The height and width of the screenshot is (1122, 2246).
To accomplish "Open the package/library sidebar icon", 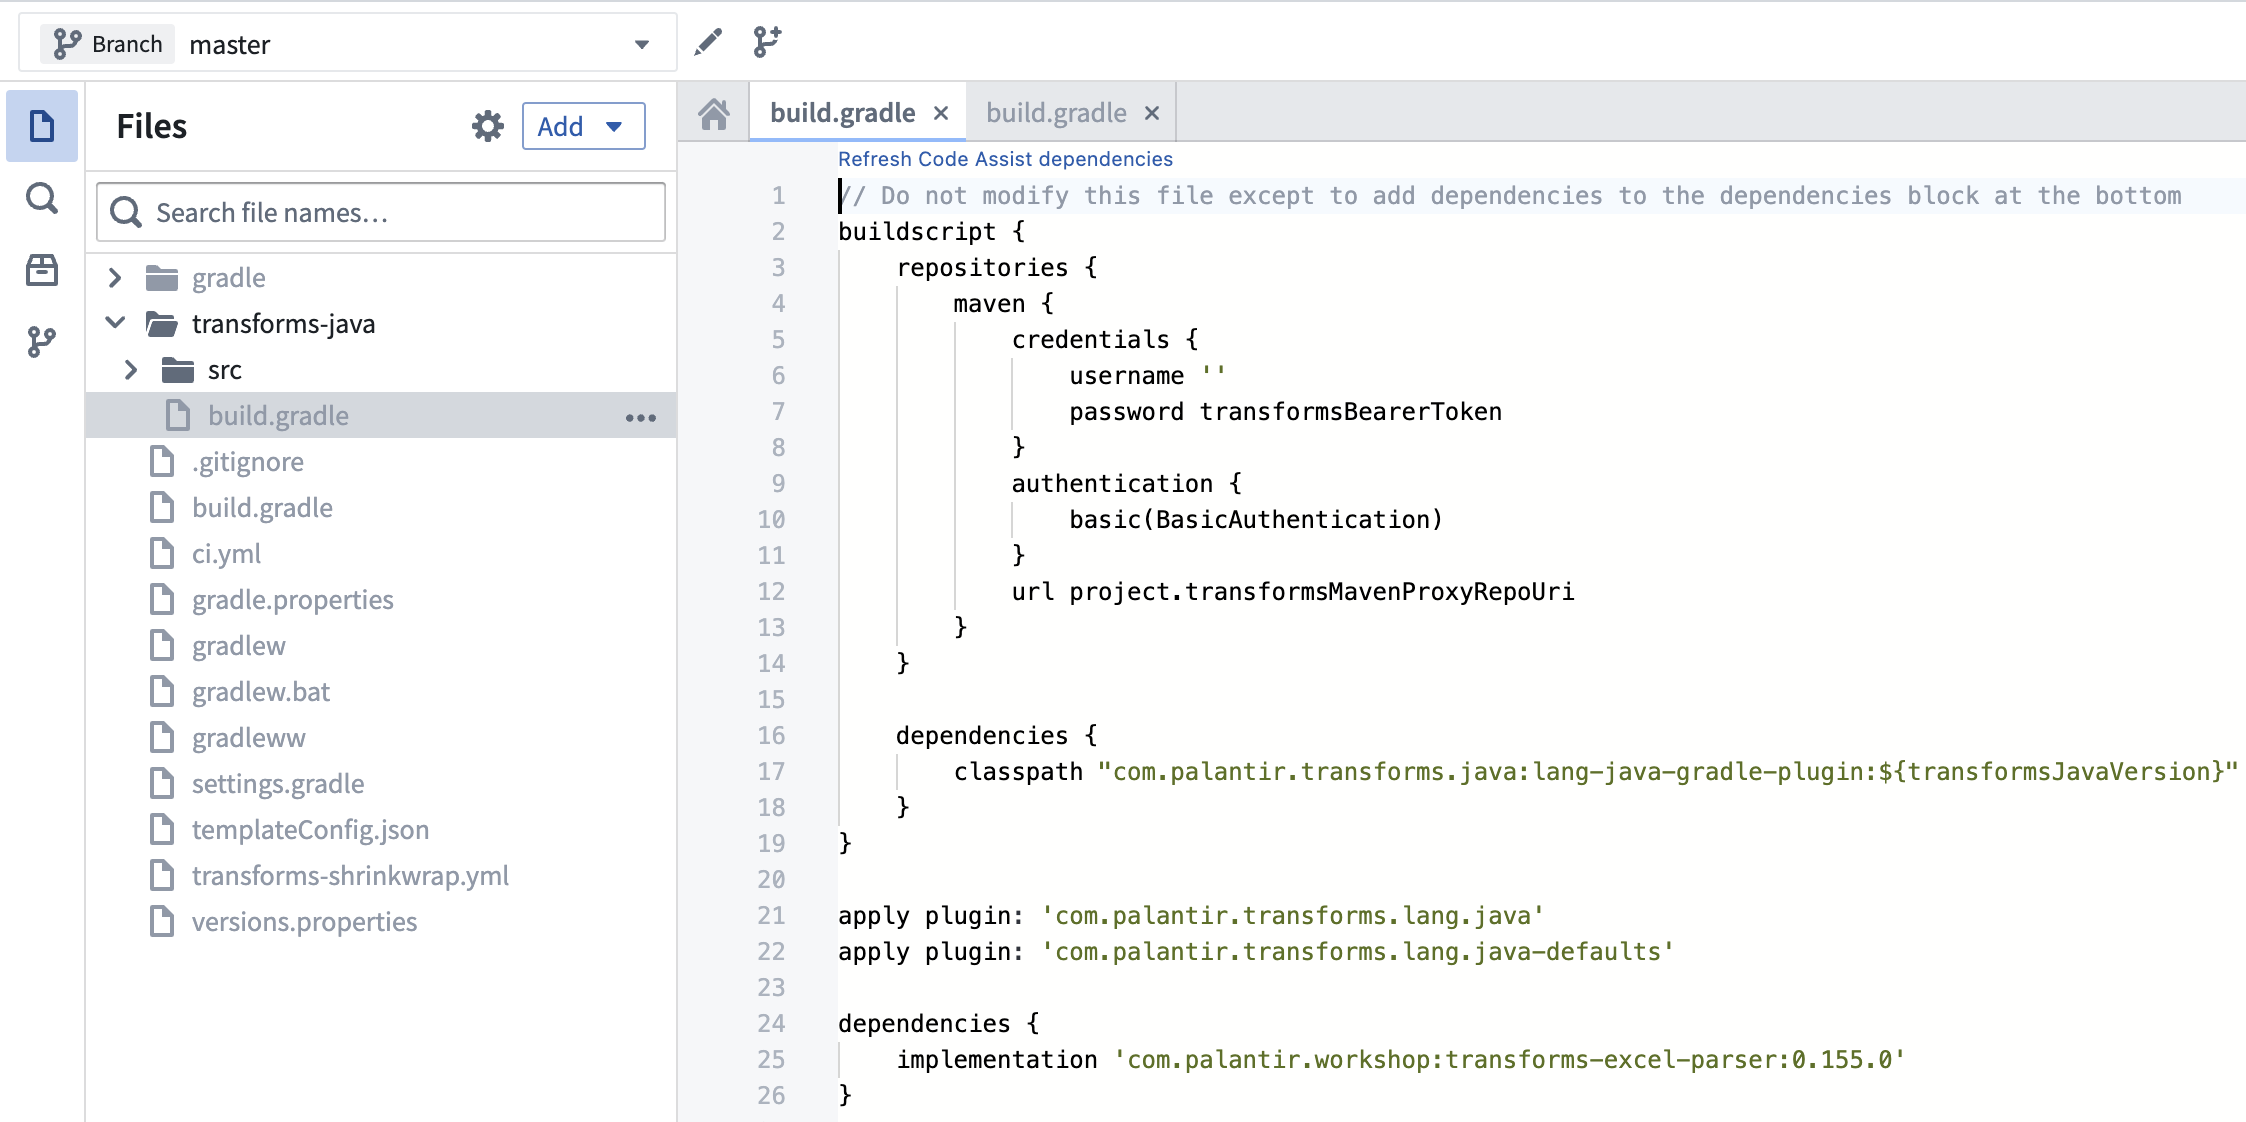I will (42, 270).
